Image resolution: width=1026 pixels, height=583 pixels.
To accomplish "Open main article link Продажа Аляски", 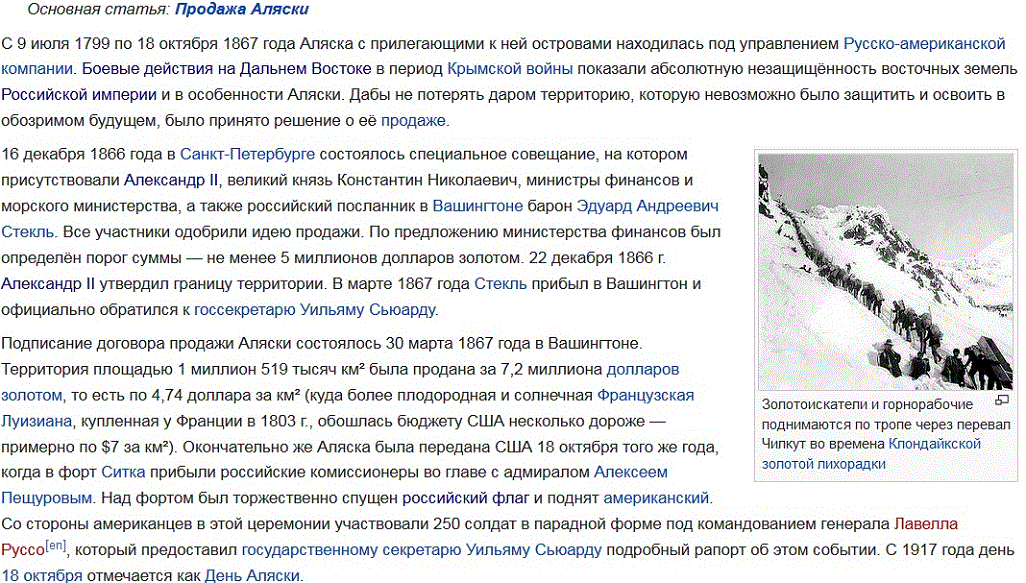I will click(x=241, y=10).
